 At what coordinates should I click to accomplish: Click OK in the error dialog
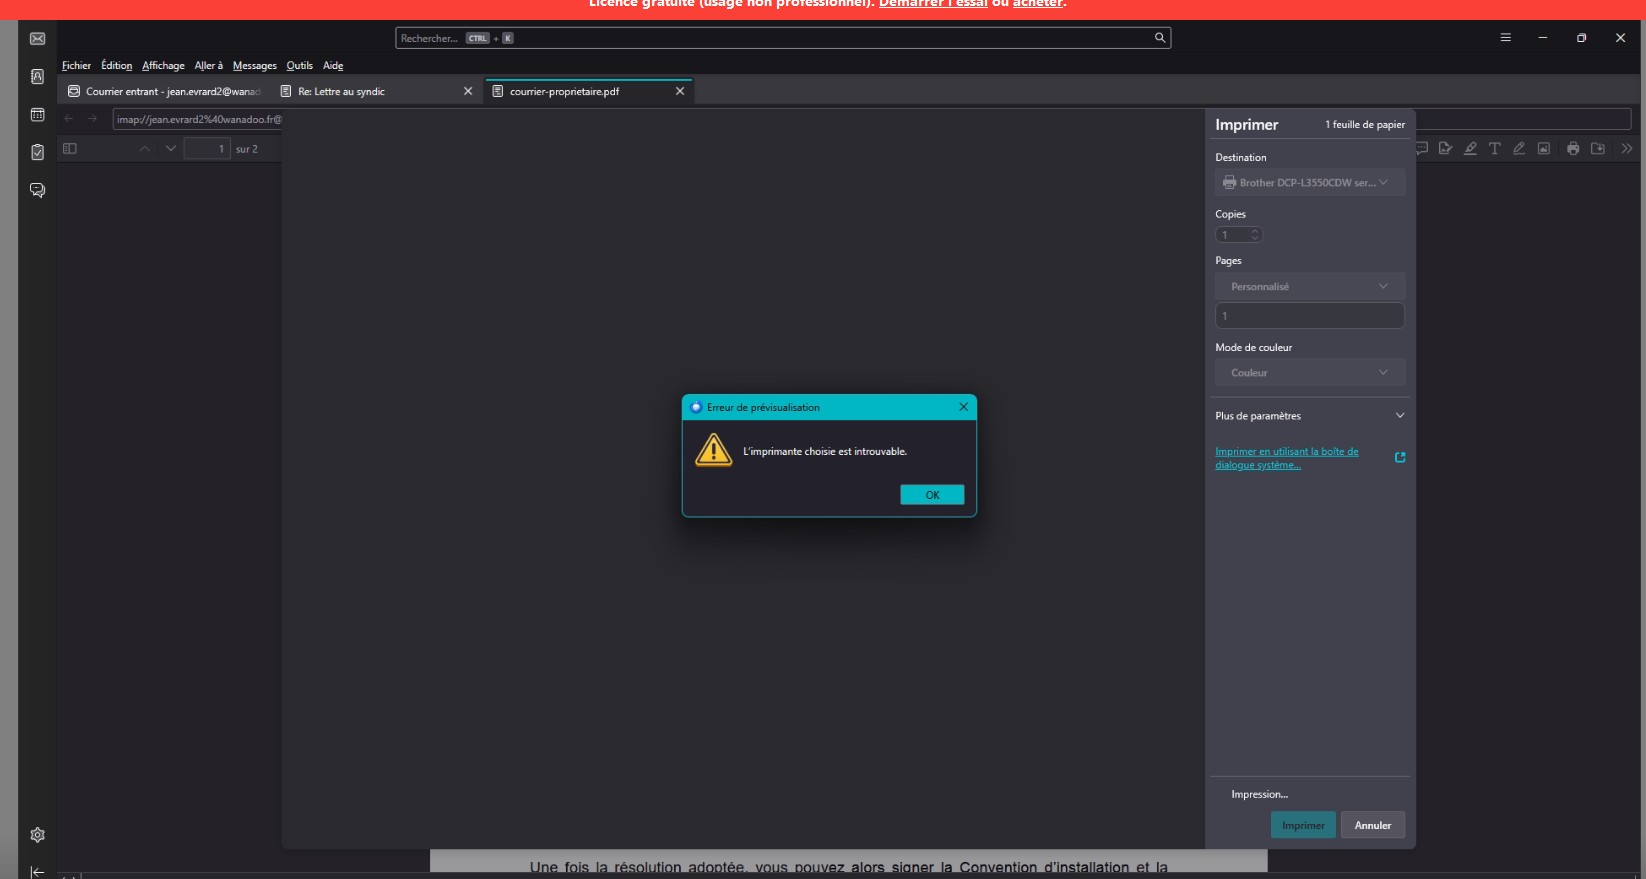tap(931, 495)
